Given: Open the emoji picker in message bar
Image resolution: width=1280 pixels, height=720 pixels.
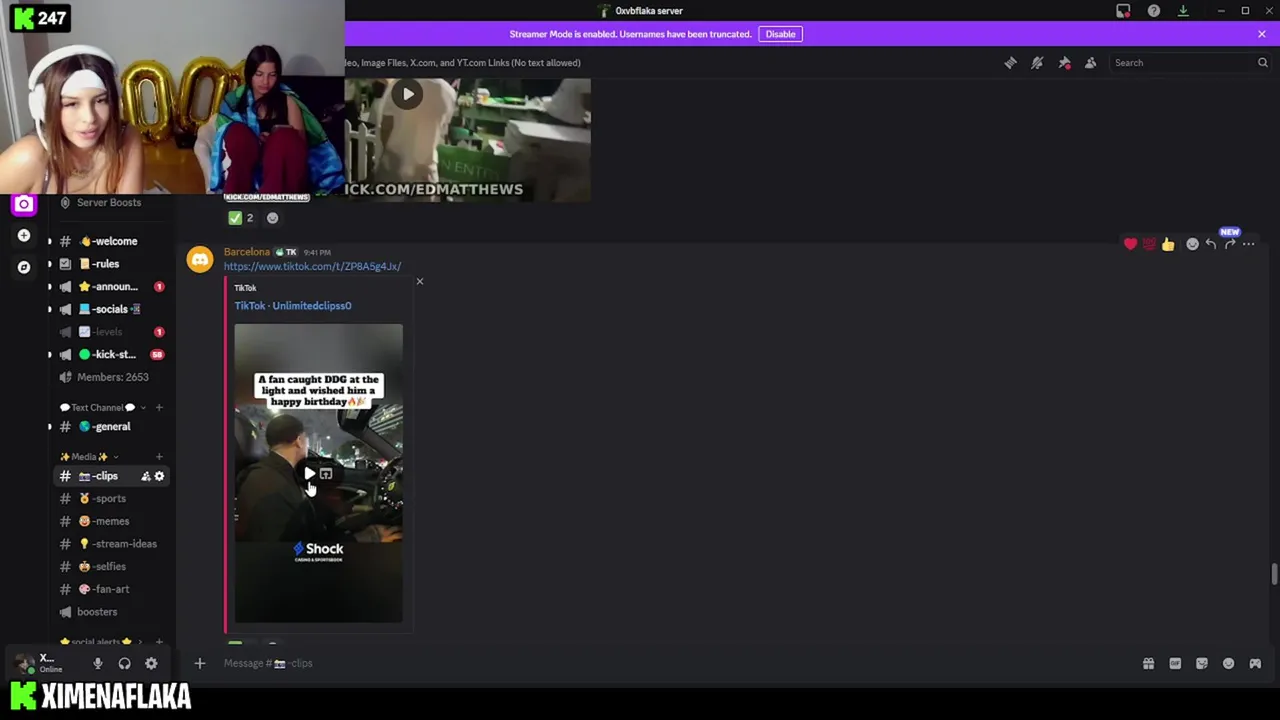Looking at the screenshot, I should [1228, 664].
